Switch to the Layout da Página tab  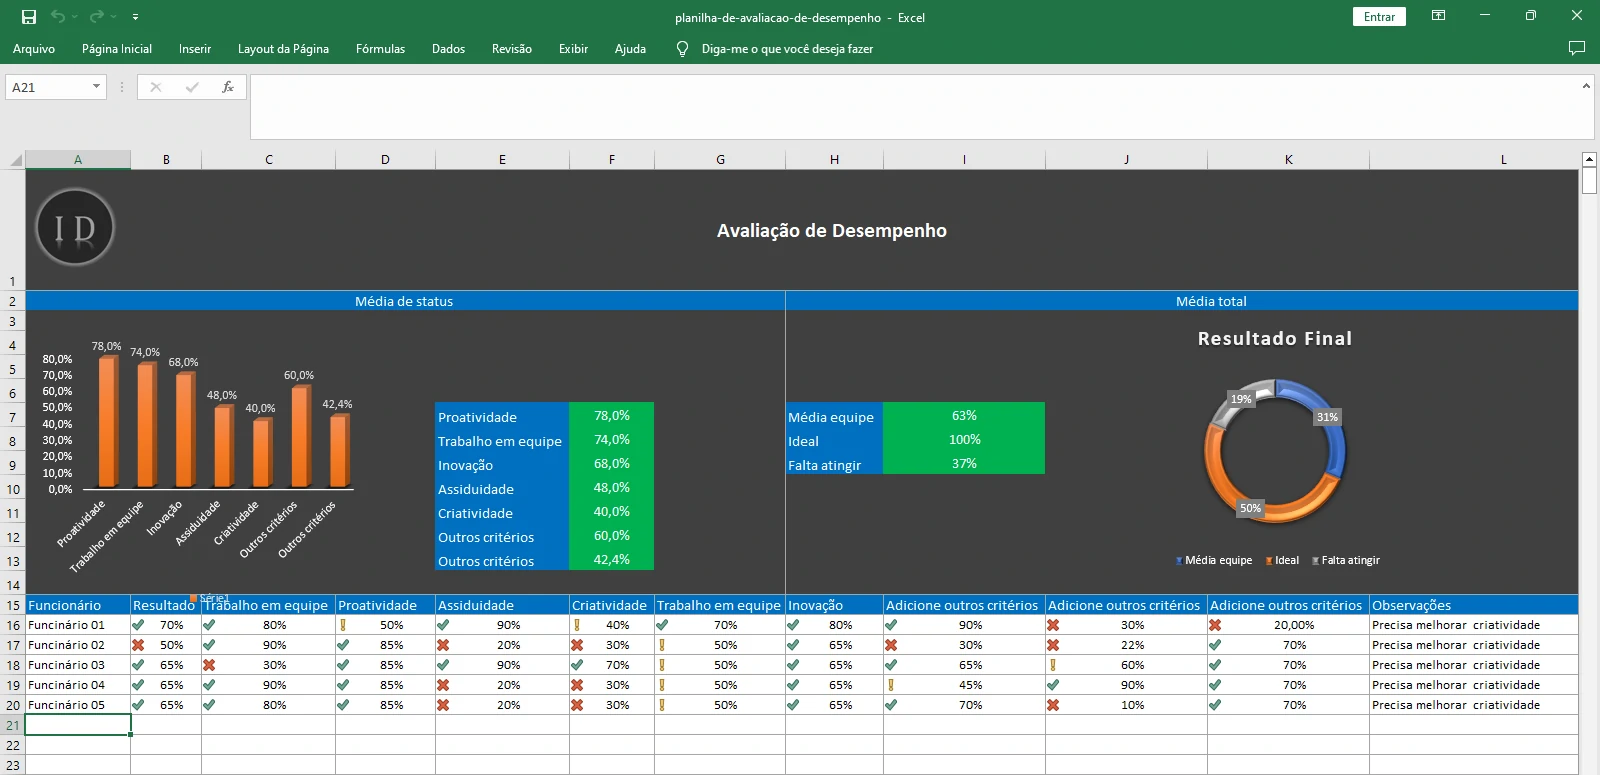click(283, 49)
